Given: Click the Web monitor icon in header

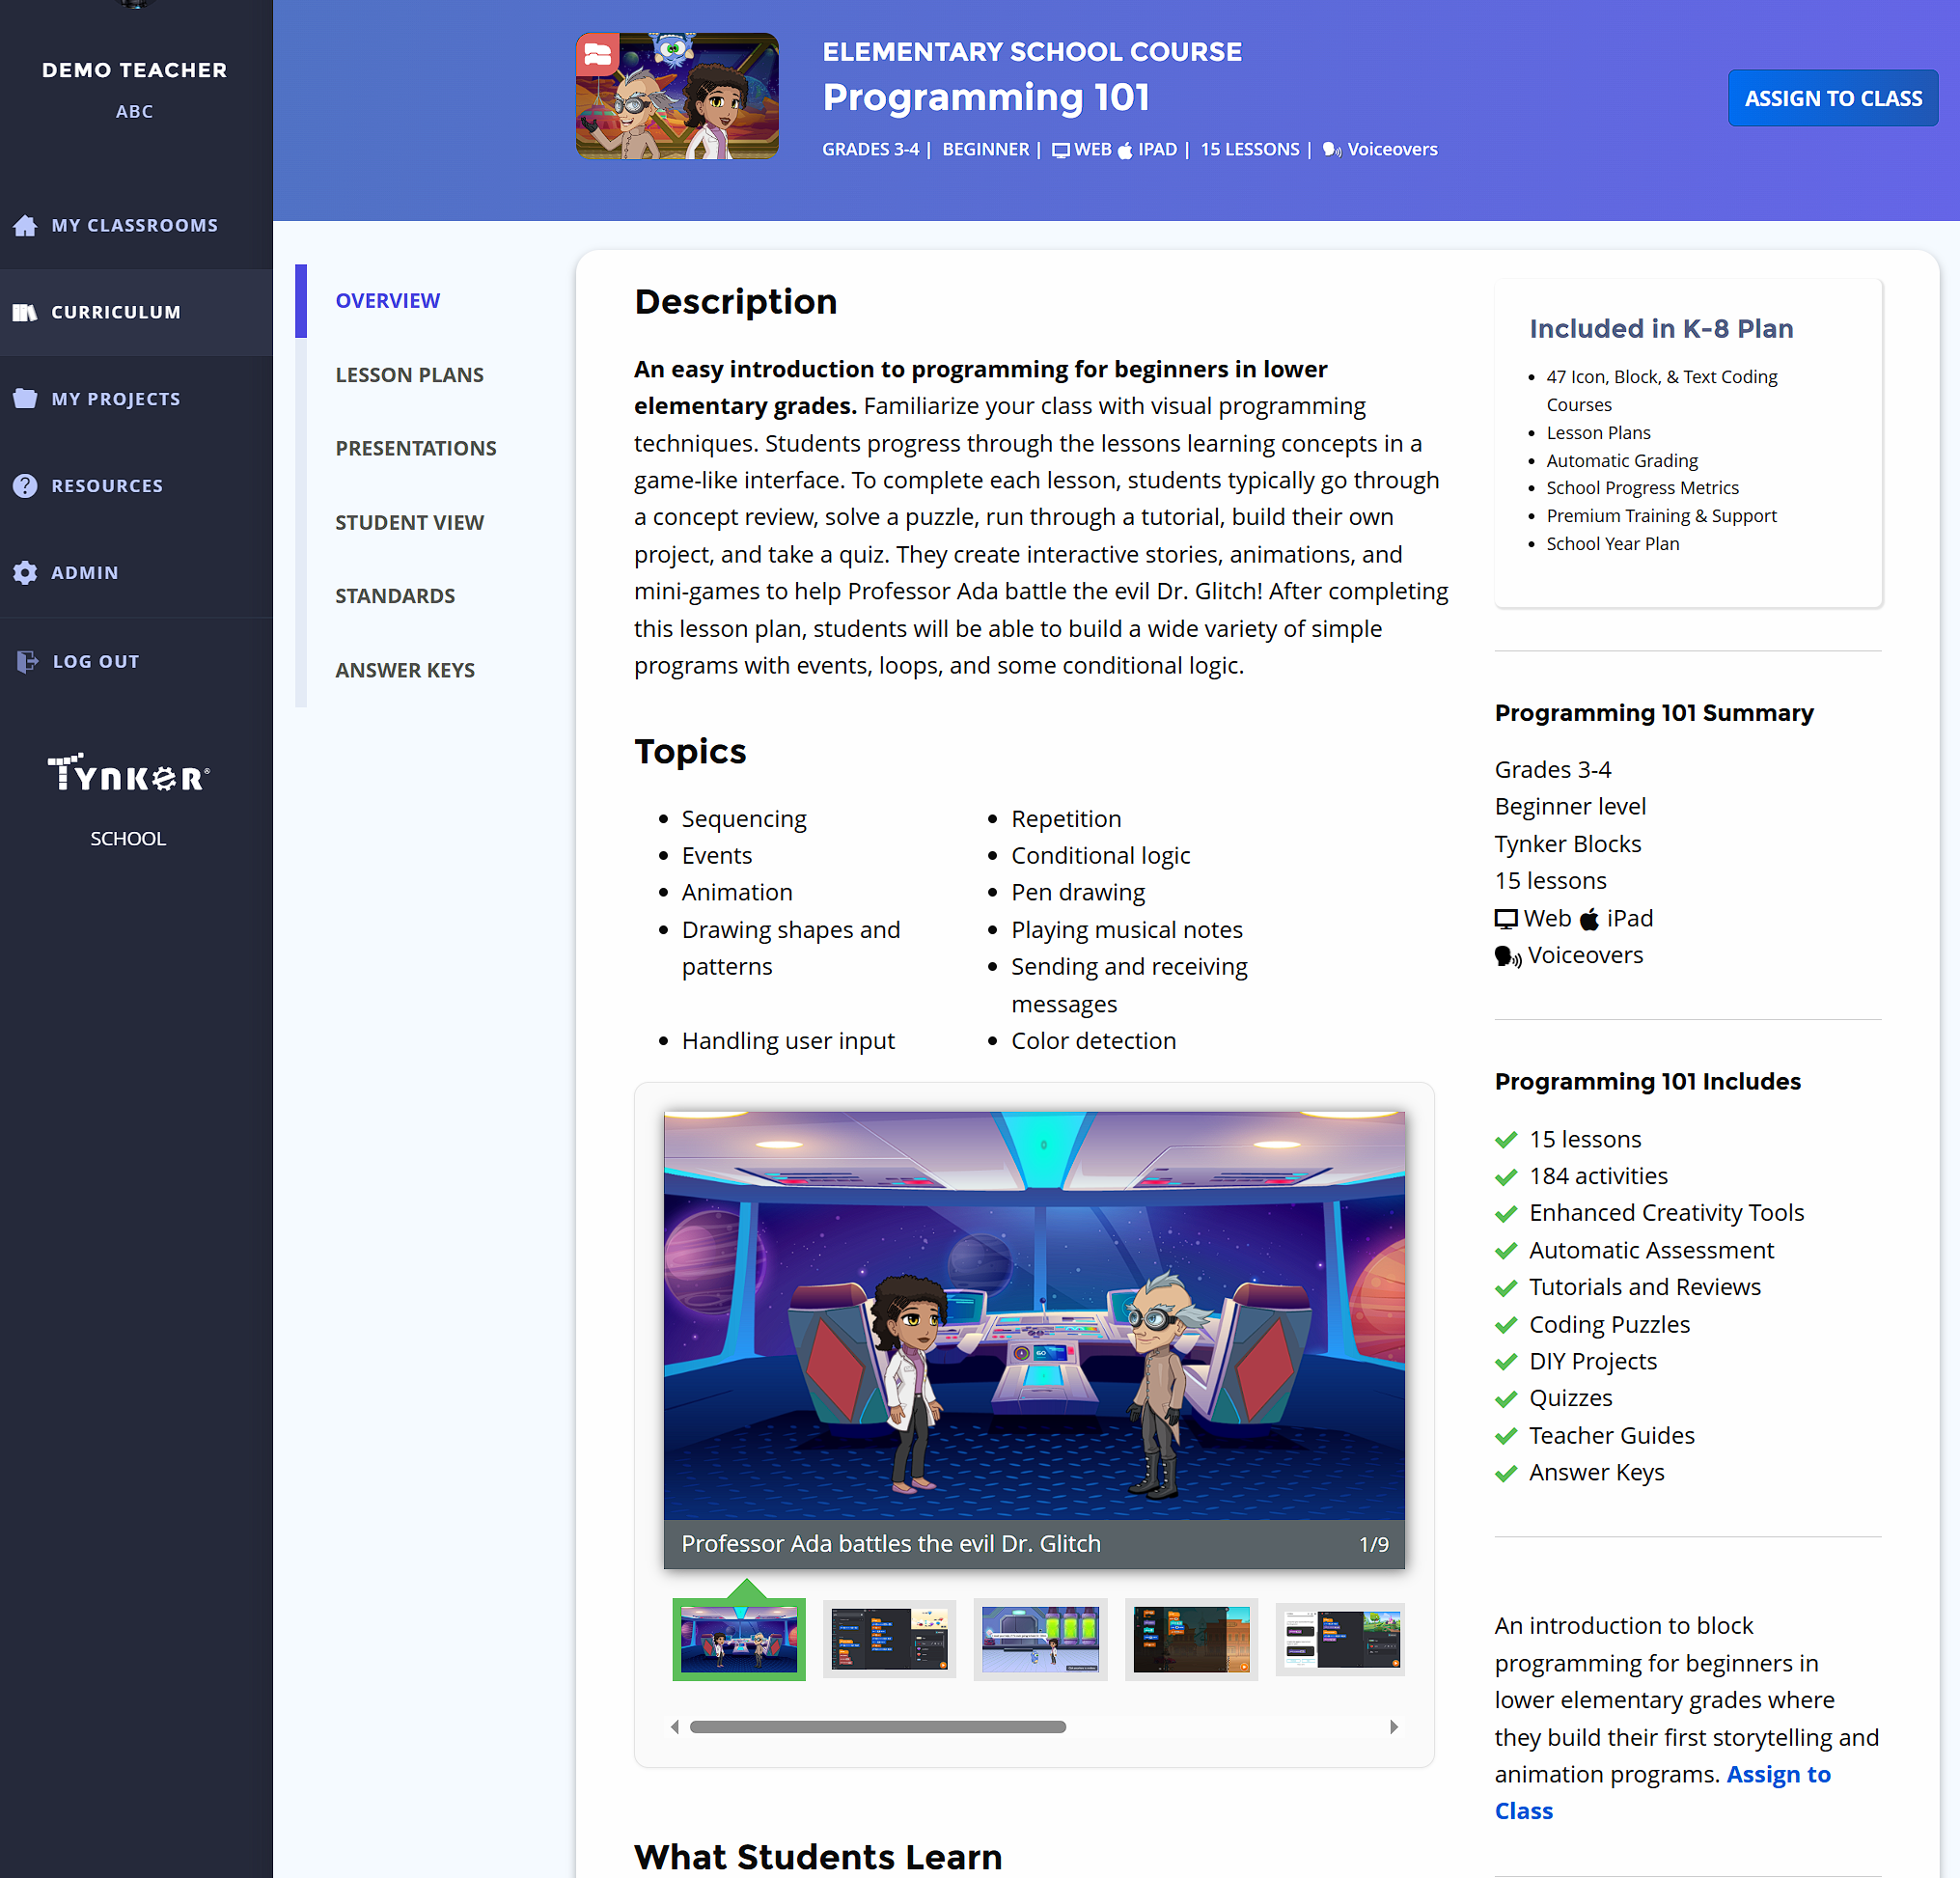Looking at the screenshot, I should pyautogui.click(x=1061, y=150).
